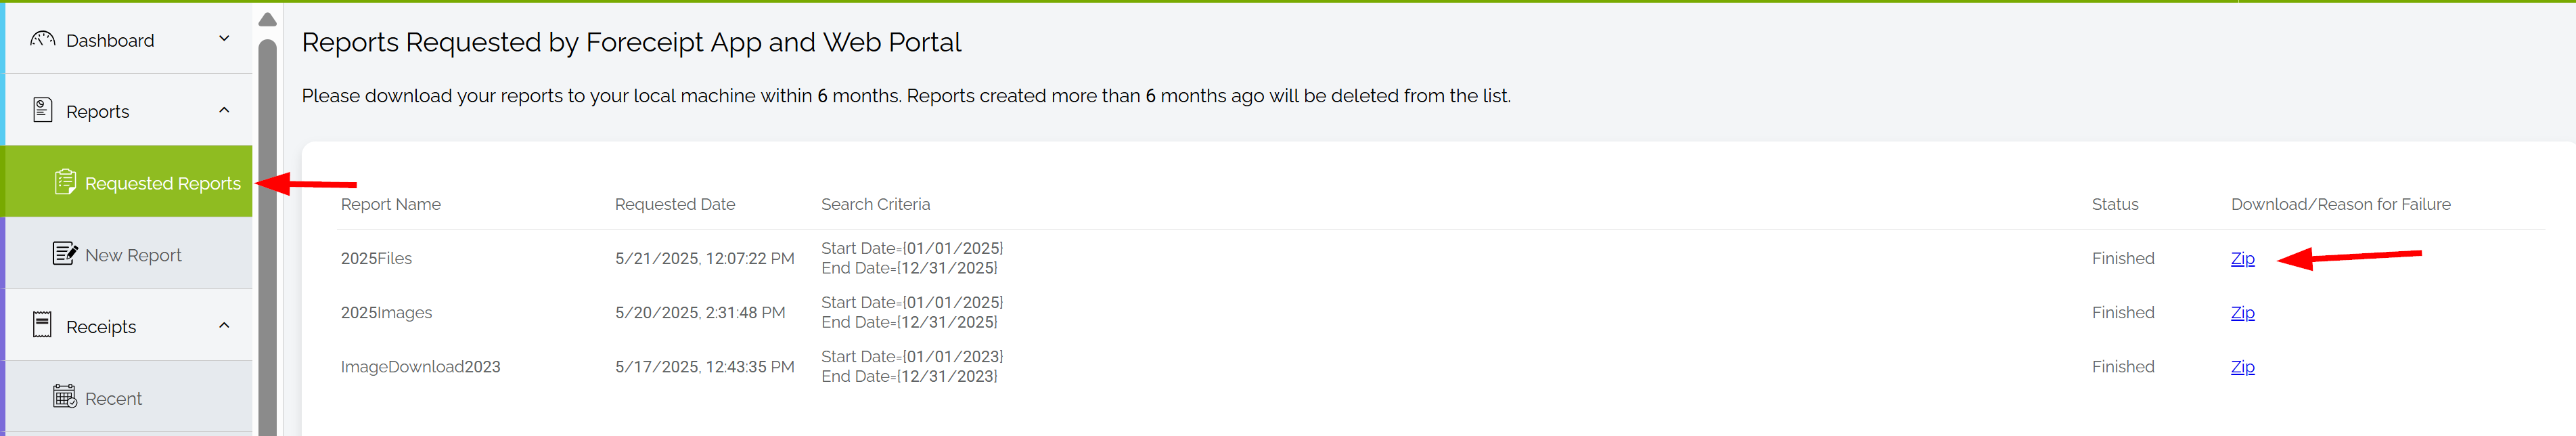Click the Requested Date column header
The height and width of the screenshot is (436, 2576).
[674, 204]
